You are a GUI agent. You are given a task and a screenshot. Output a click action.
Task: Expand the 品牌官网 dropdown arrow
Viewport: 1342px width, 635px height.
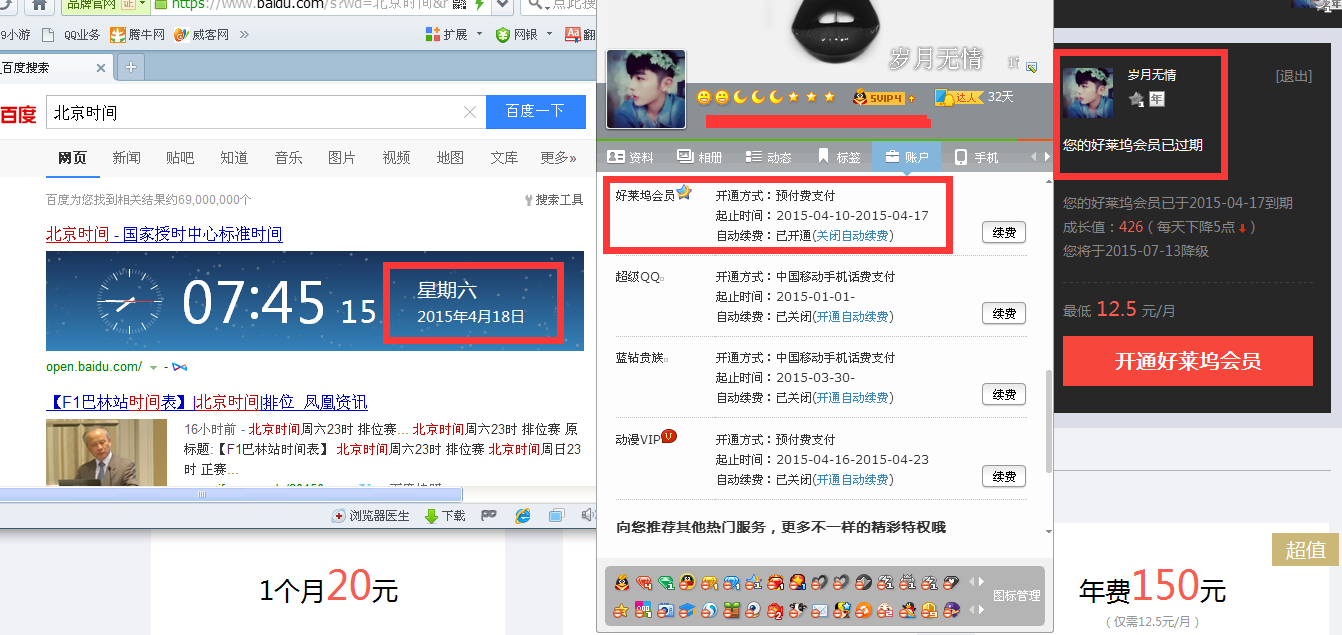[x=144, y=4]
